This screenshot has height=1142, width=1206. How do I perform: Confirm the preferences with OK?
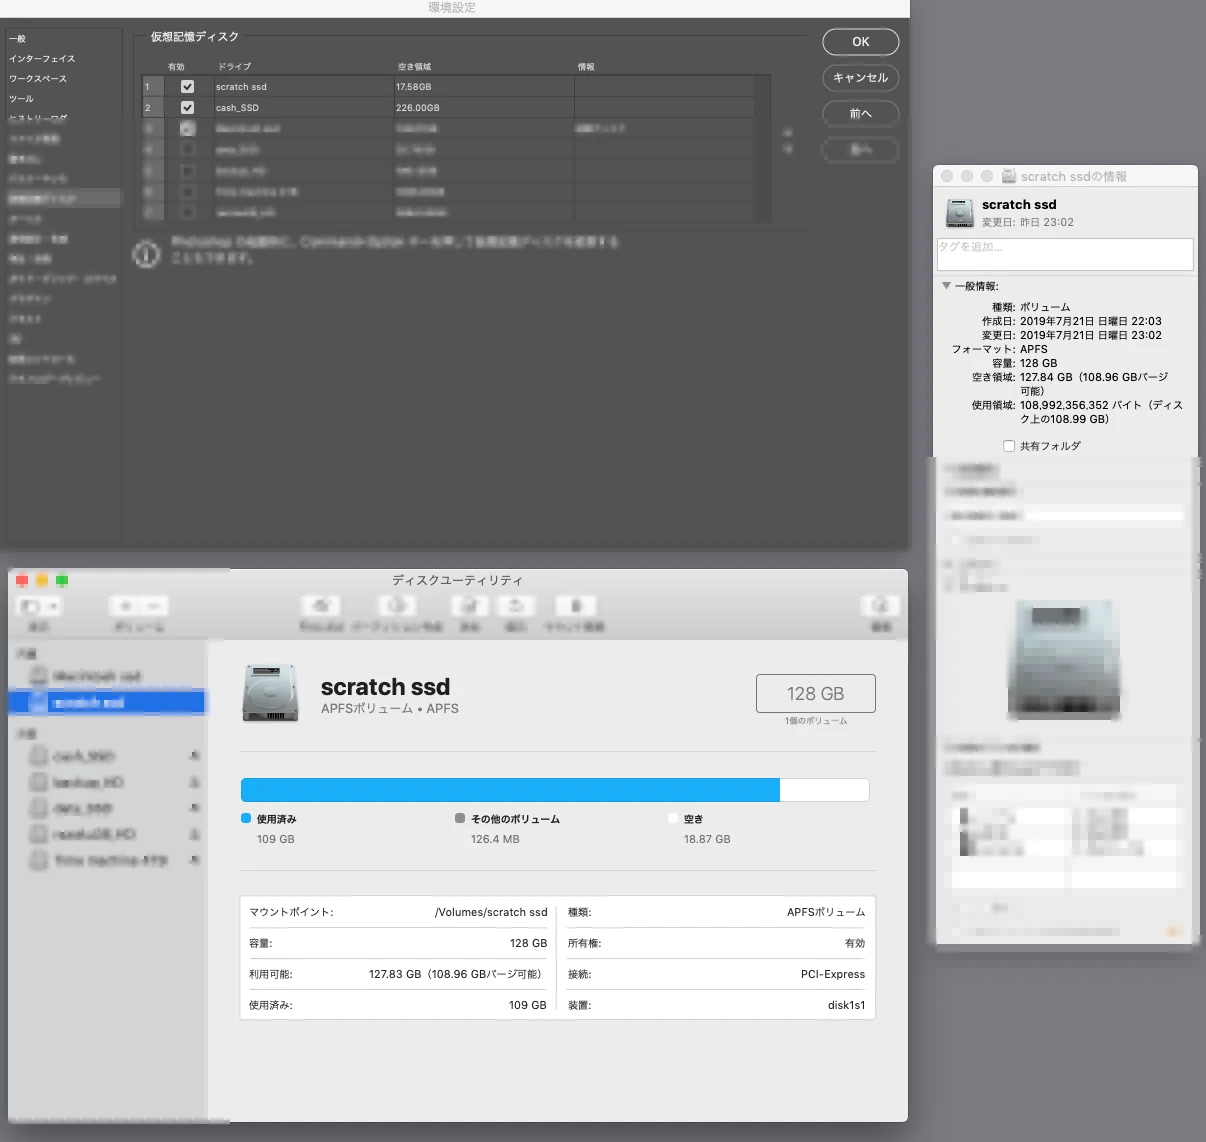pos(861,42)
